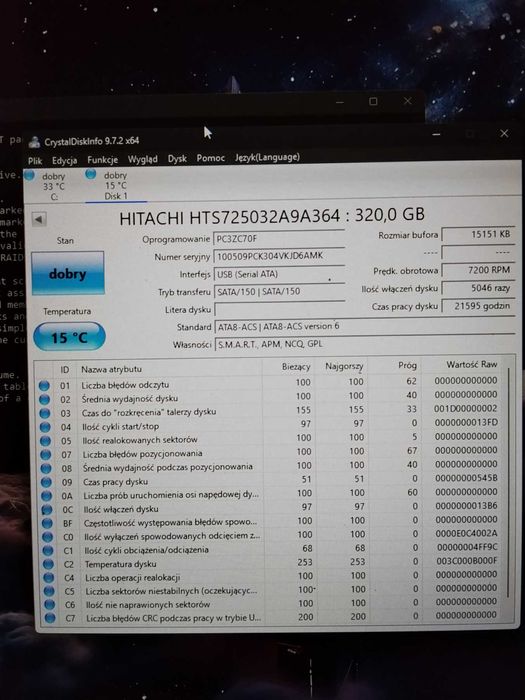Click status icon of attribute C0
The image size is (525, 700).
tap(48, 537)
